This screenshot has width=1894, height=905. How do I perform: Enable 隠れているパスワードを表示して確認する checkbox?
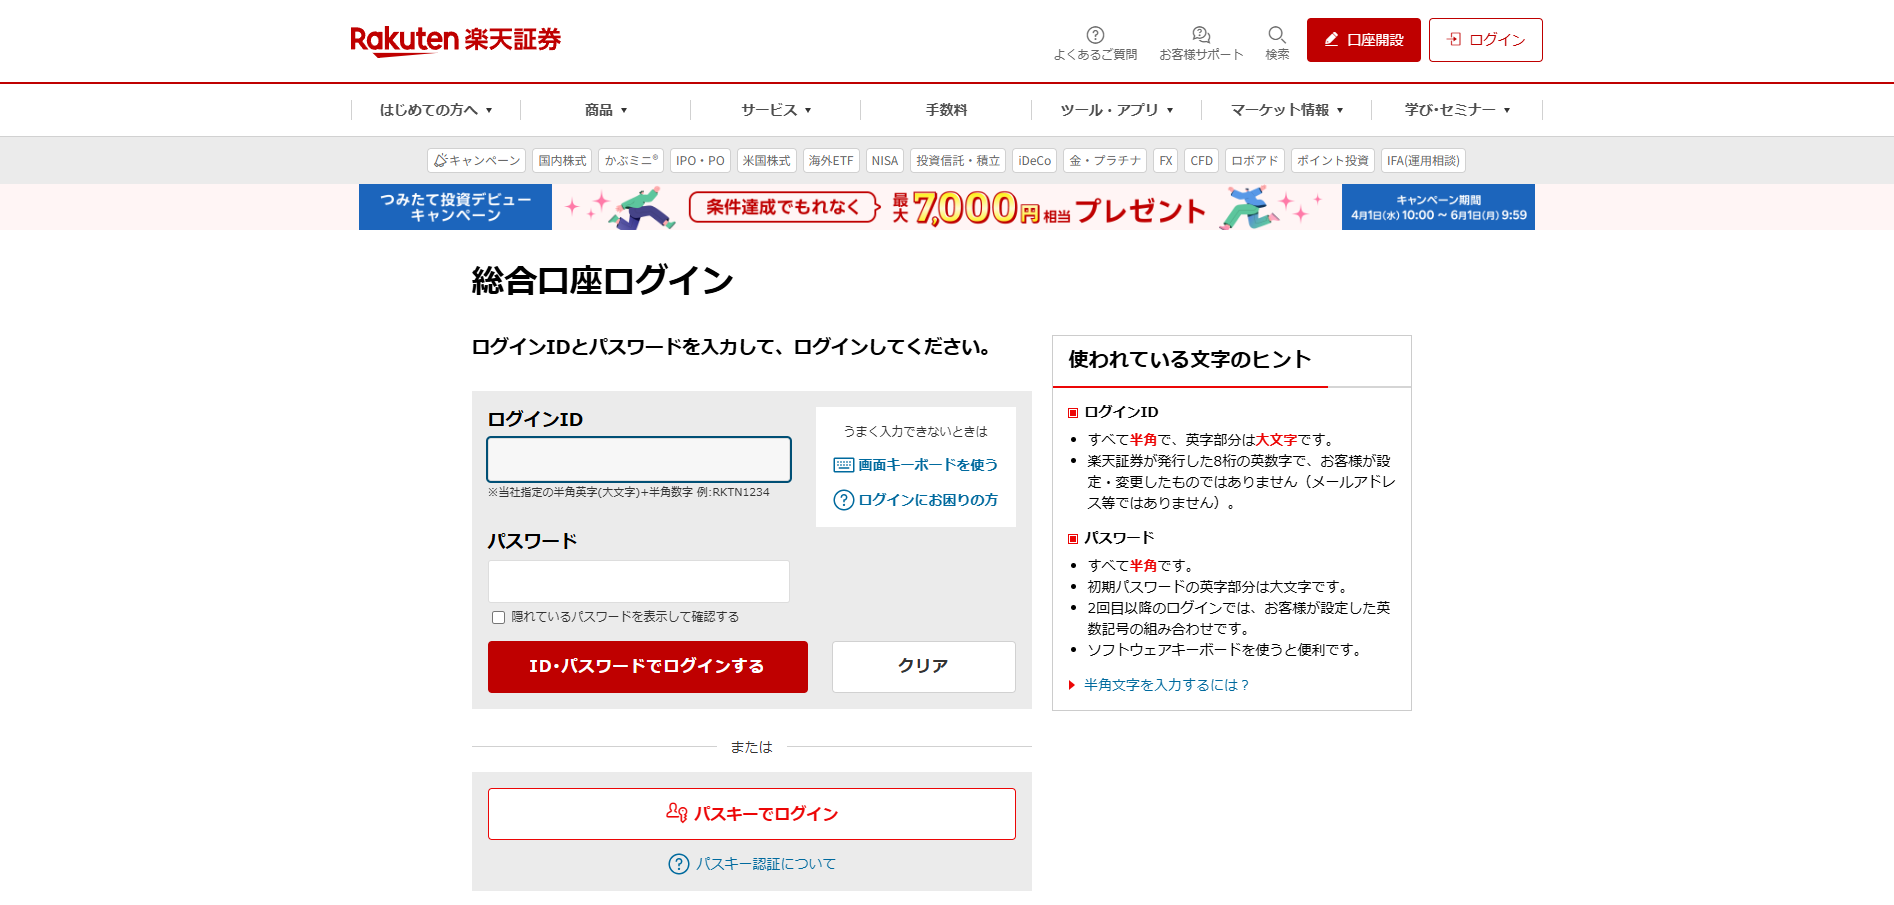[498, 617]
